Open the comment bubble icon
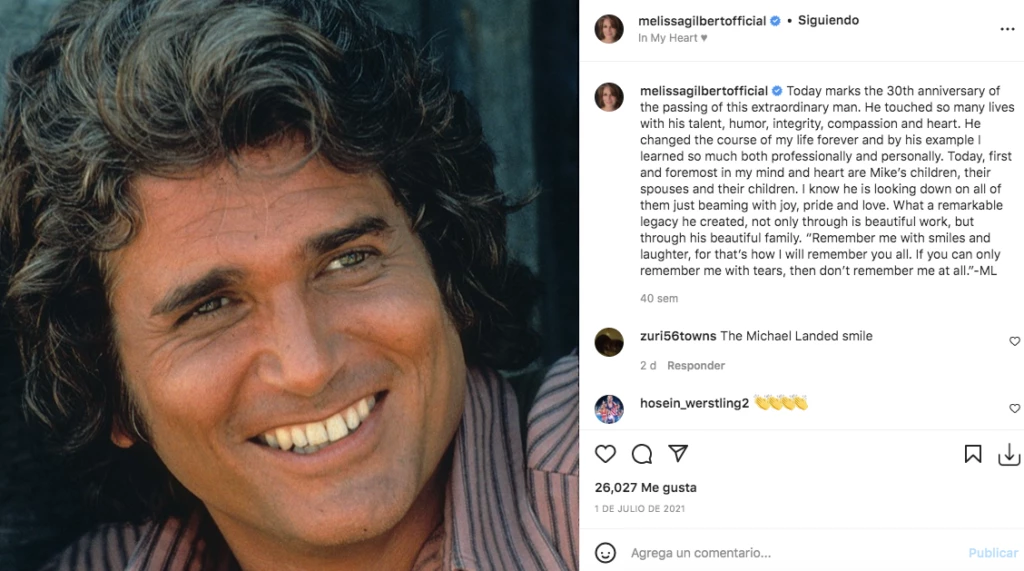 click(x=642, y=454)
